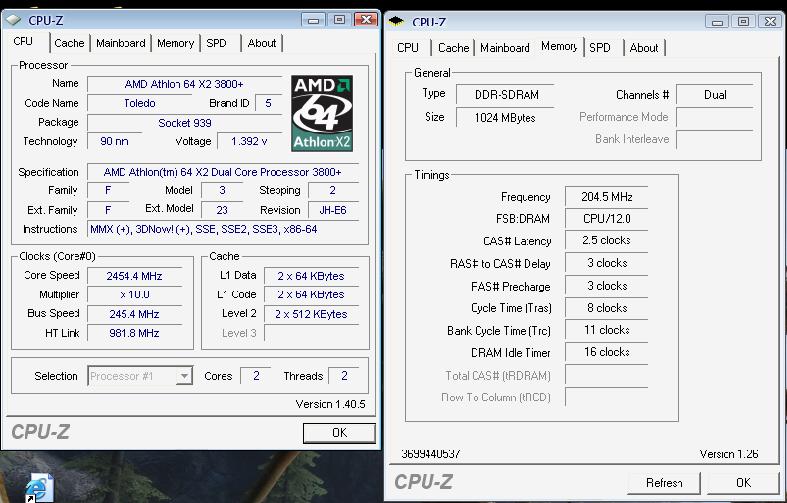Click Bus Speed value '245.4 MHz'
The width and height of the screenshot is (787, 503).
click(134, 314)
